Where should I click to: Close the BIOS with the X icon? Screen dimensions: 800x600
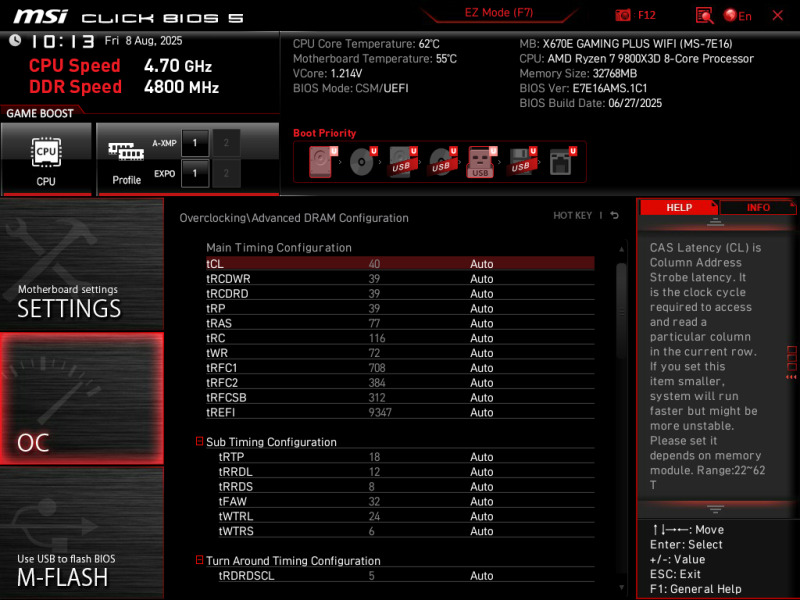(x=778, y=15)
